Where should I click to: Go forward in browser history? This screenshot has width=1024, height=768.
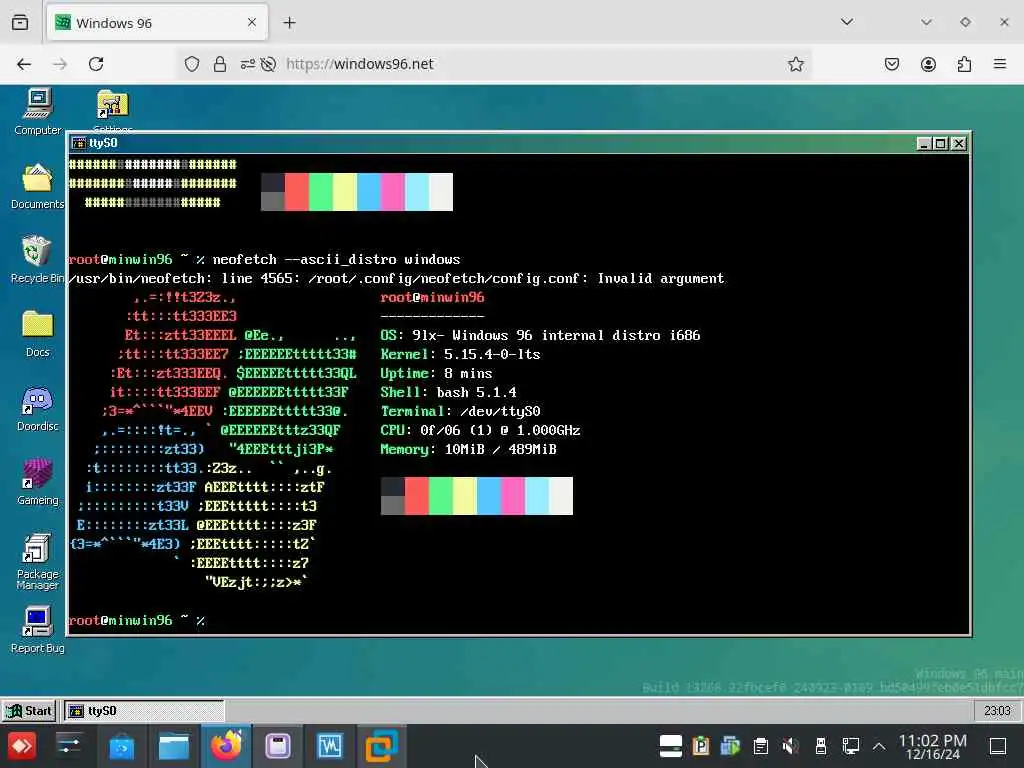pyautogui.click(x=60, y=64)
